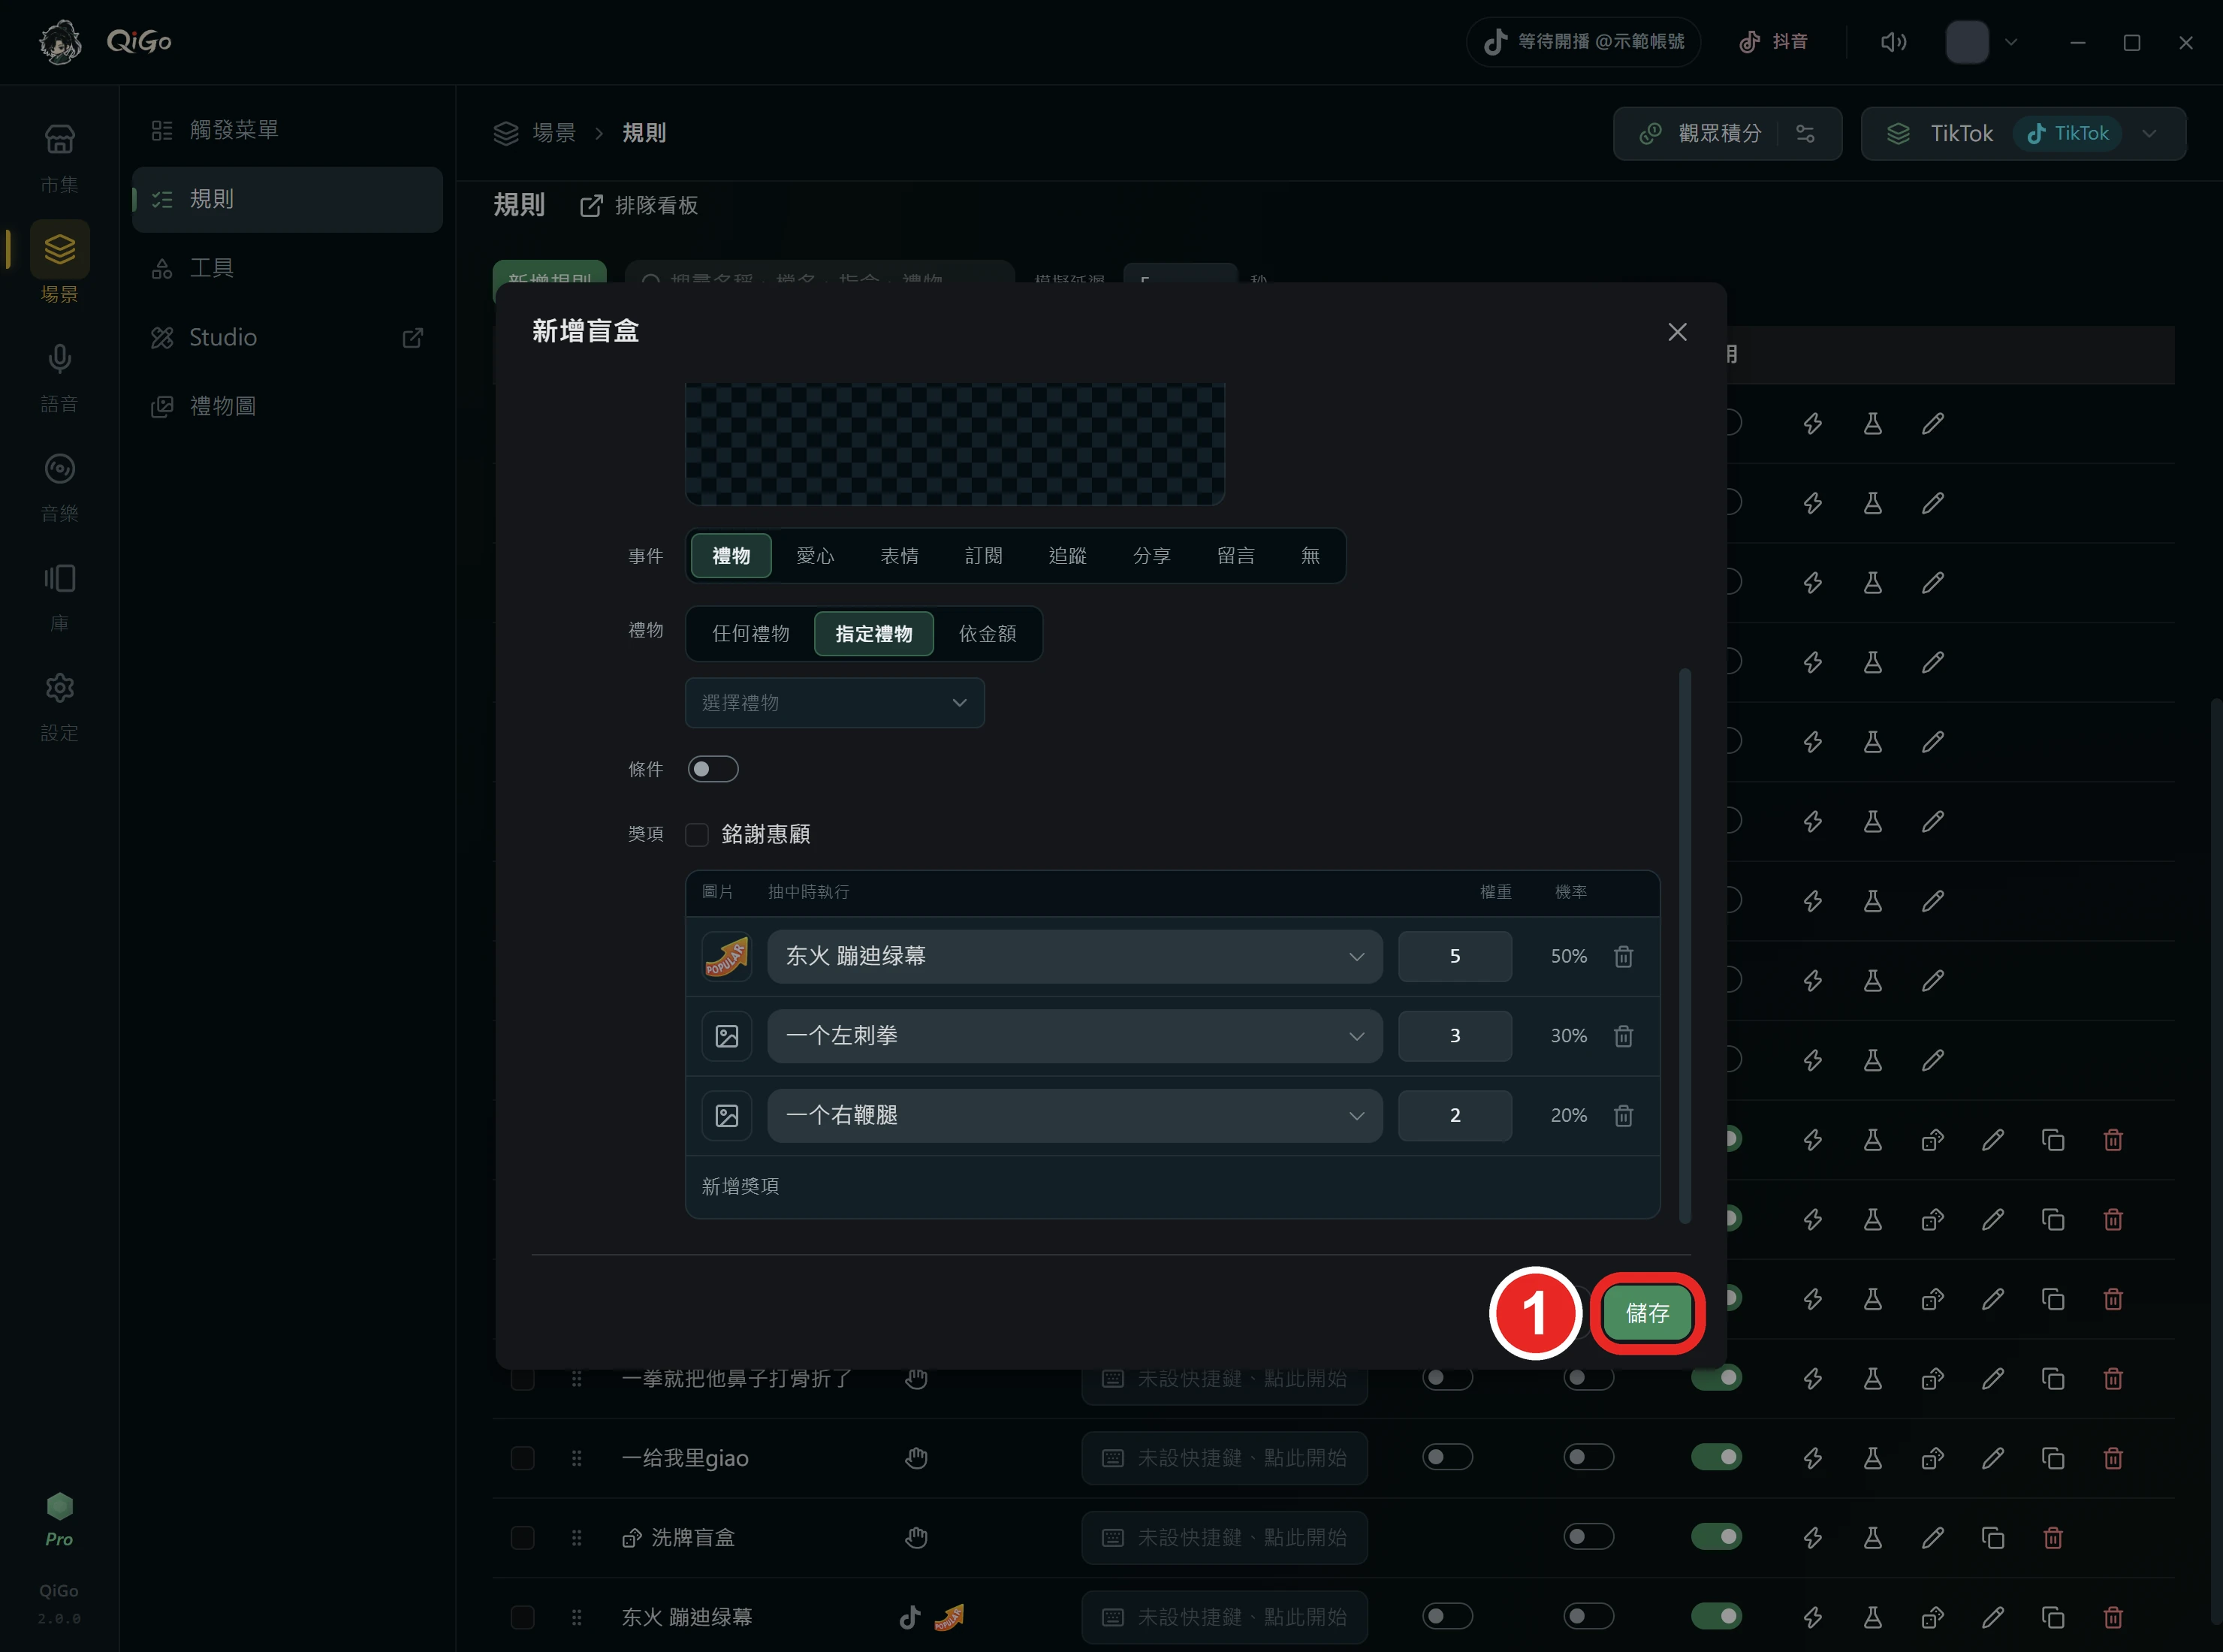Click the 东火 蹦迪绿幕 prize thumbnail
Viewport: 2223px width, 1652px height.
[727, 956]
